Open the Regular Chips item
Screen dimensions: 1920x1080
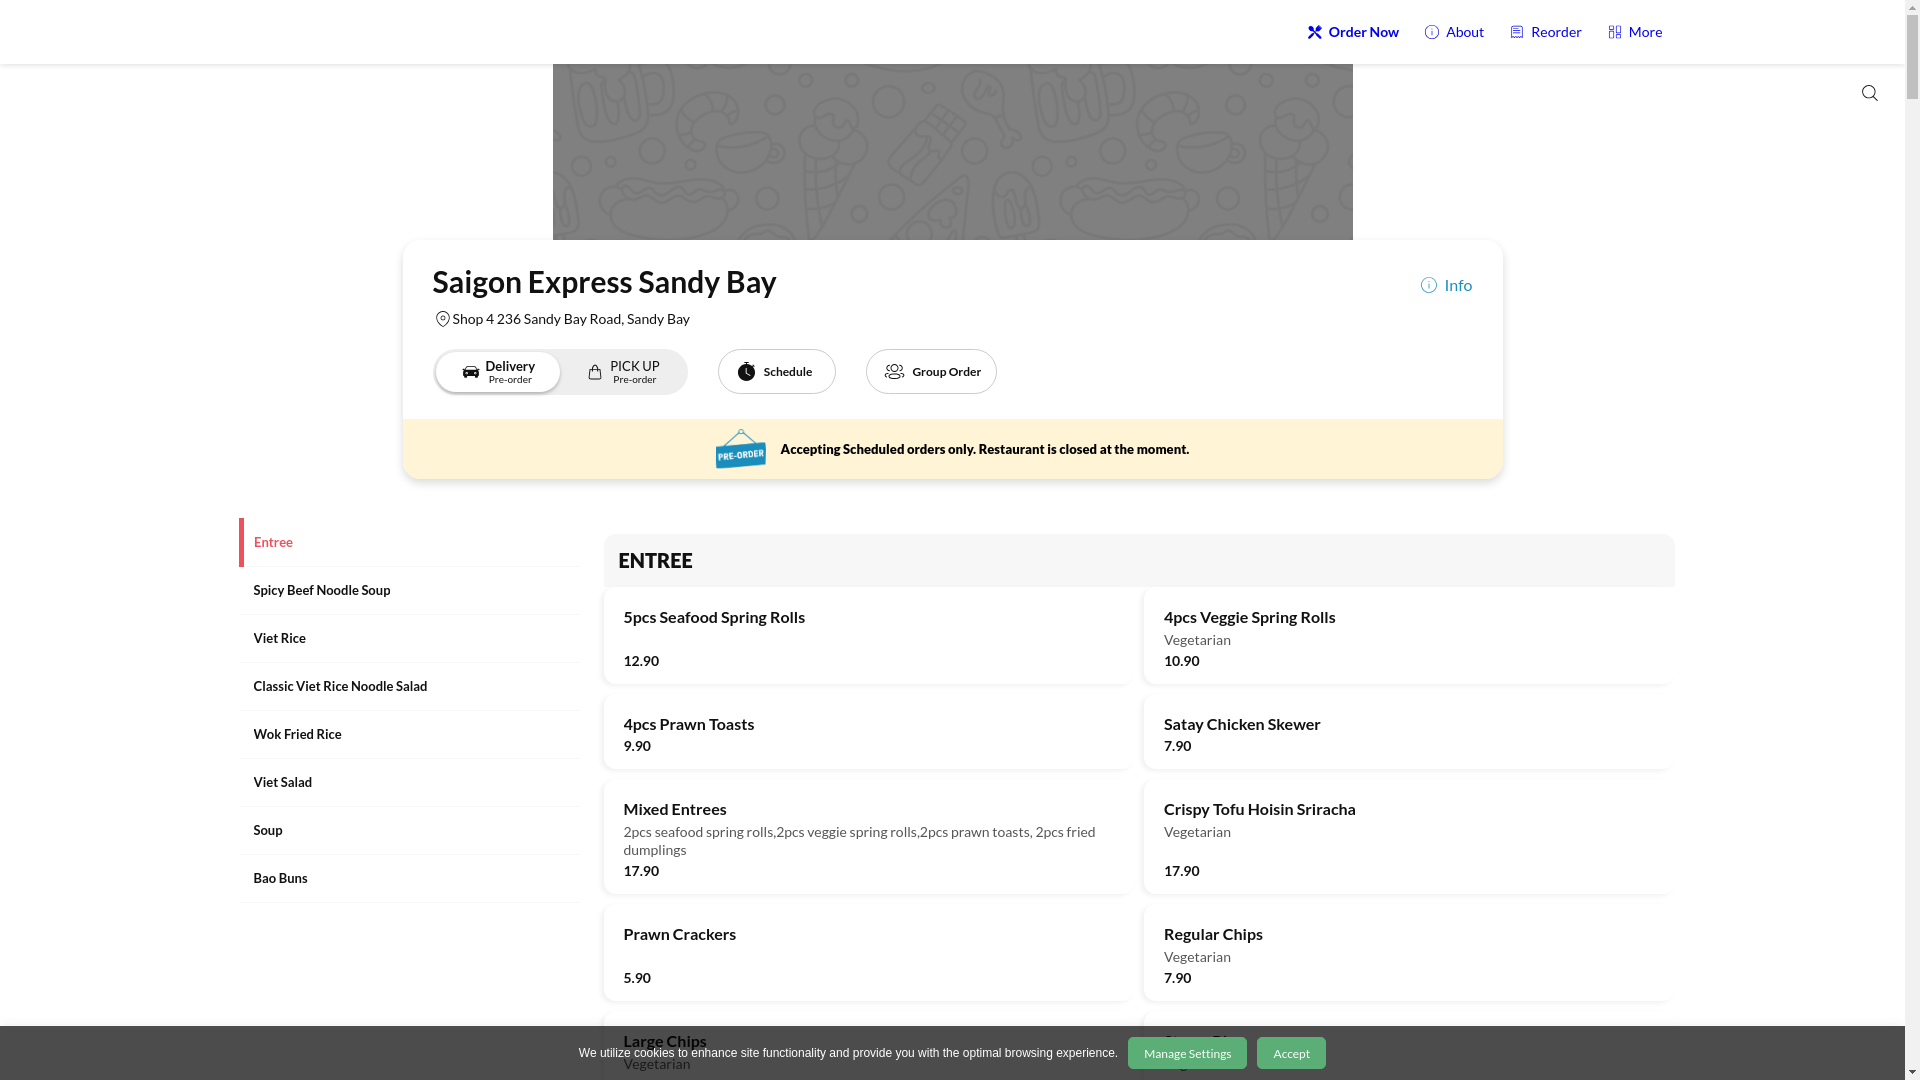point(1408,953)
